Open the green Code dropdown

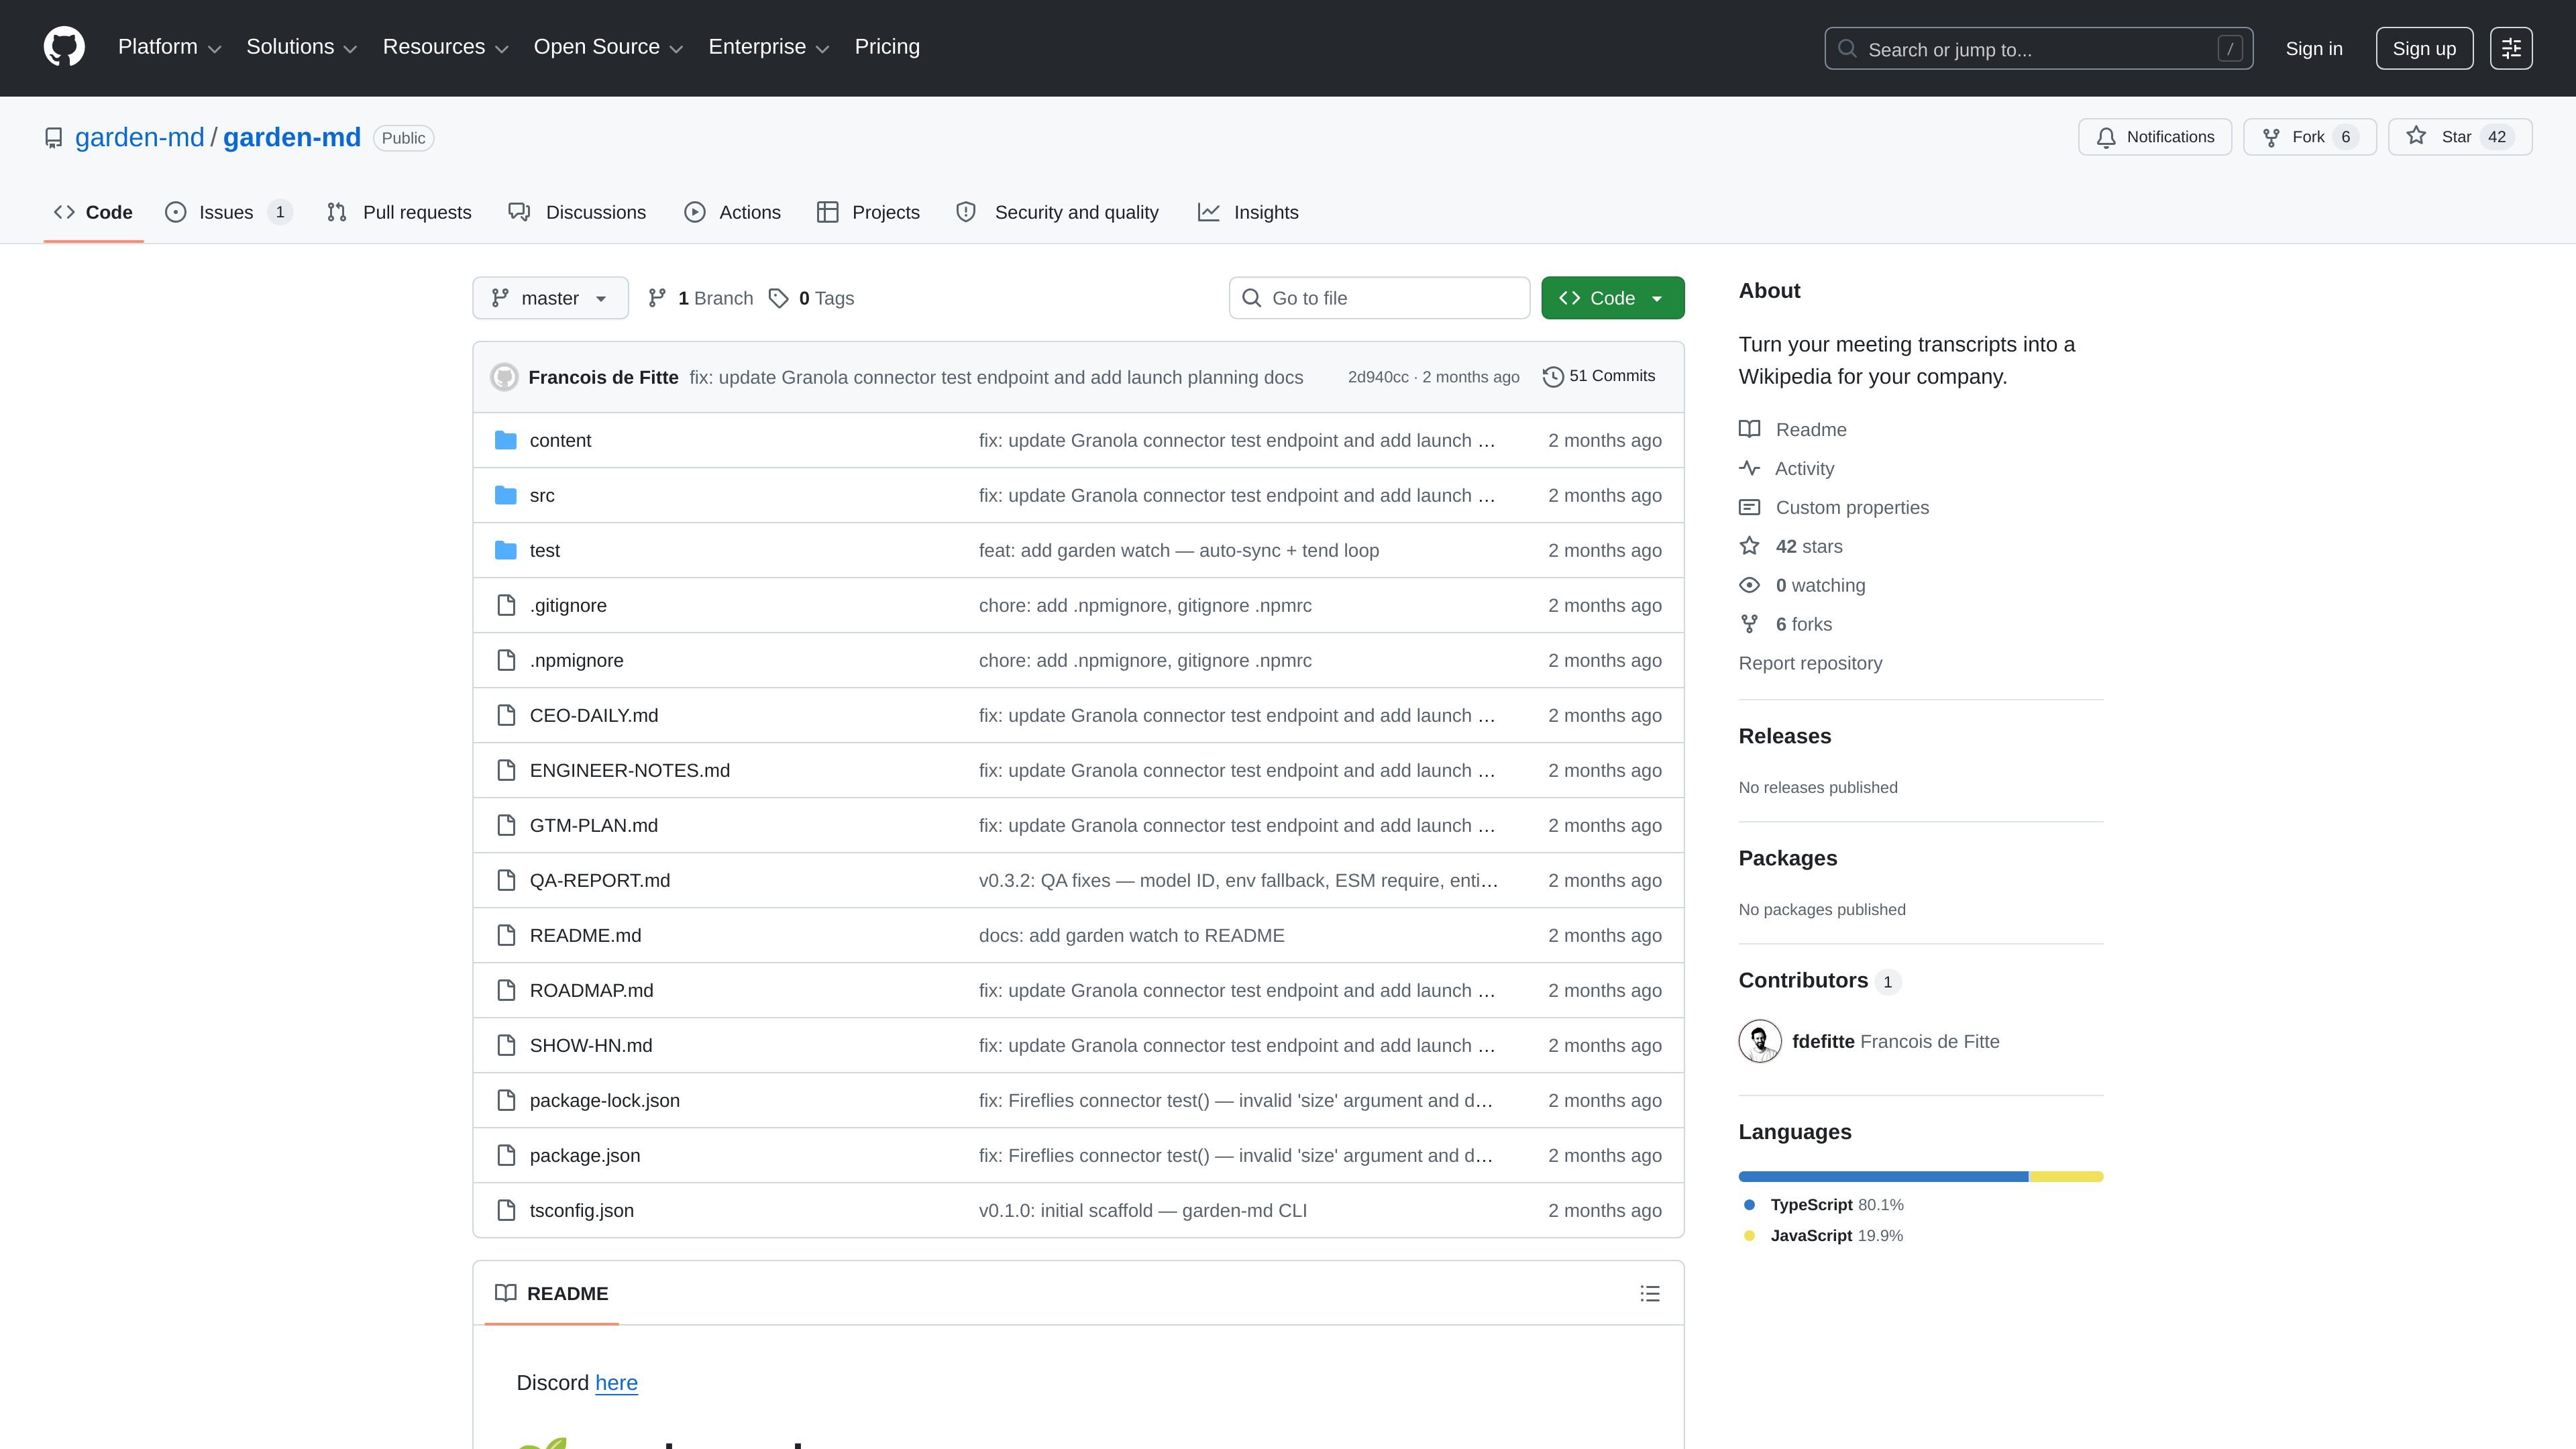pyautogui.click(x=1612, y=298)
